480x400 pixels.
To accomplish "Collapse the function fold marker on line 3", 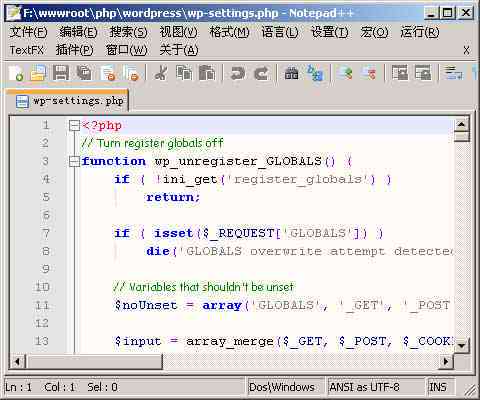I will click(x=74, y=162).
